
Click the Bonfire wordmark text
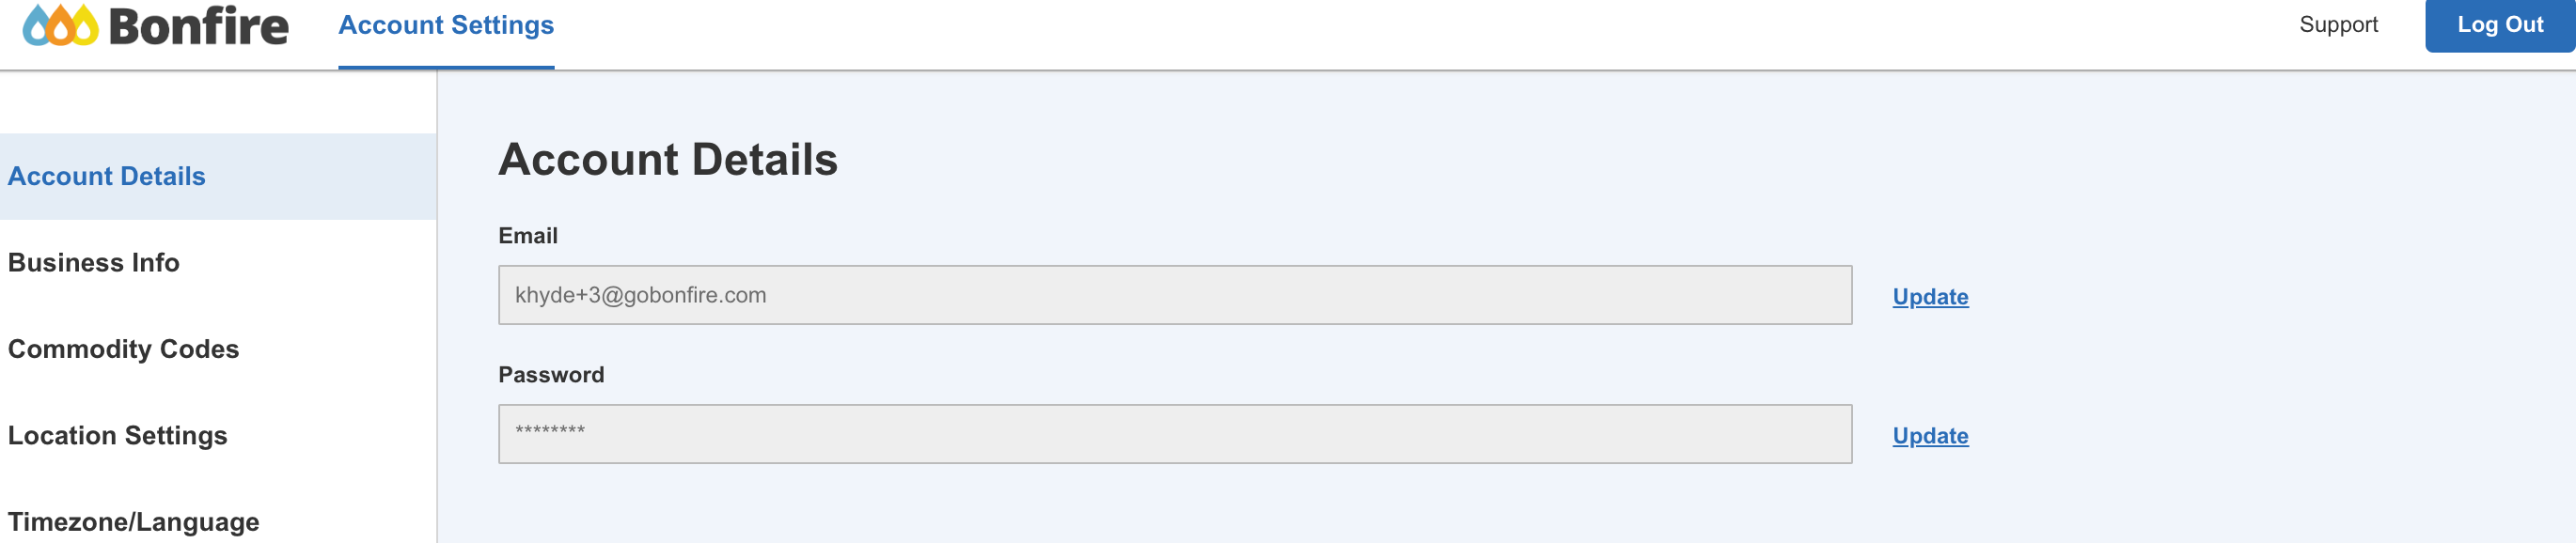click(x=198, y=25)
